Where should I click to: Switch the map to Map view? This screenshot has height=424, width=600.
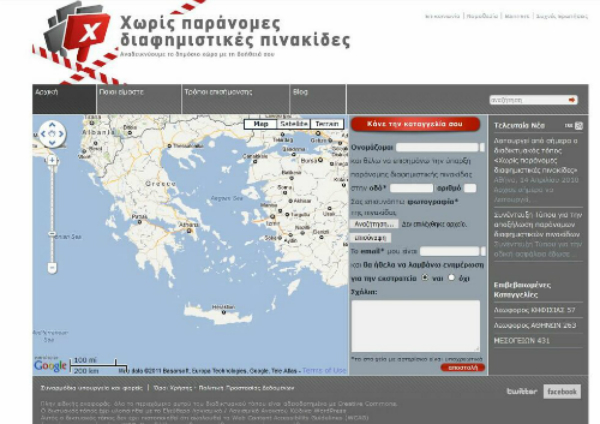point(260,124)
